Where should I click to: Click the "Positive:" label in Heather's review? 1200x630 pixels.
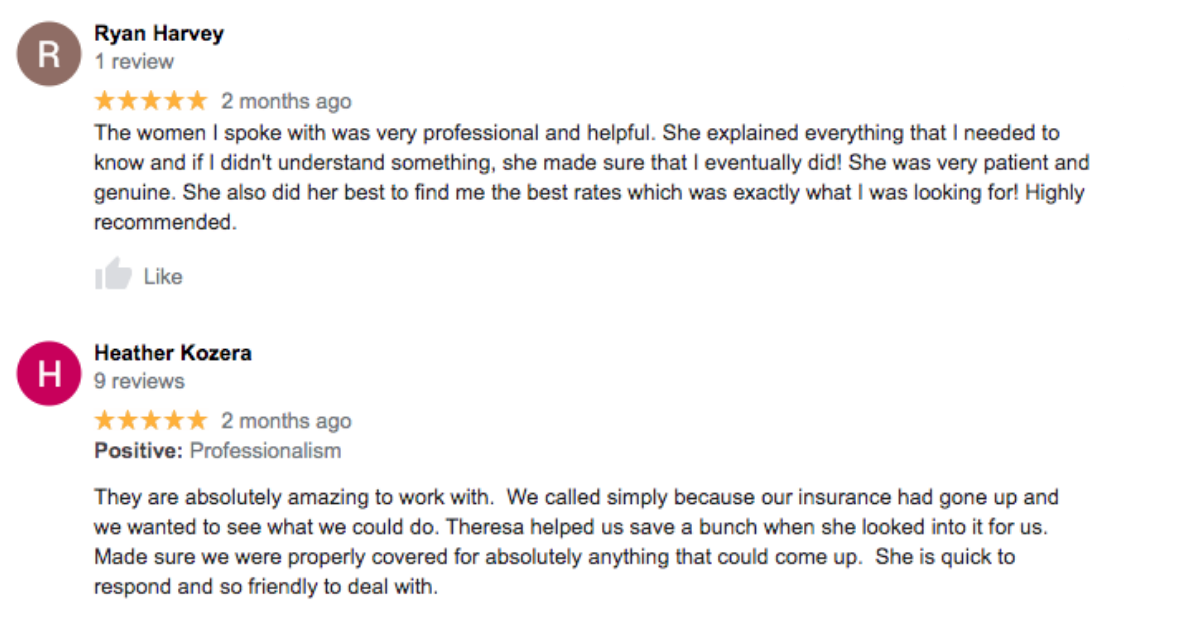pos(139,451)
